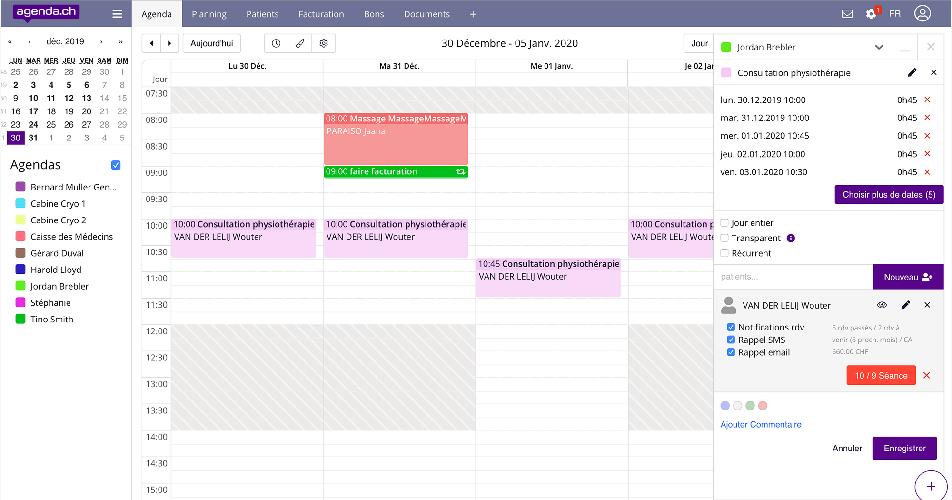
Task: Edit Consultation physiothérapie with pencil icon
Action: pyautogui.click(x=911, y=73)
